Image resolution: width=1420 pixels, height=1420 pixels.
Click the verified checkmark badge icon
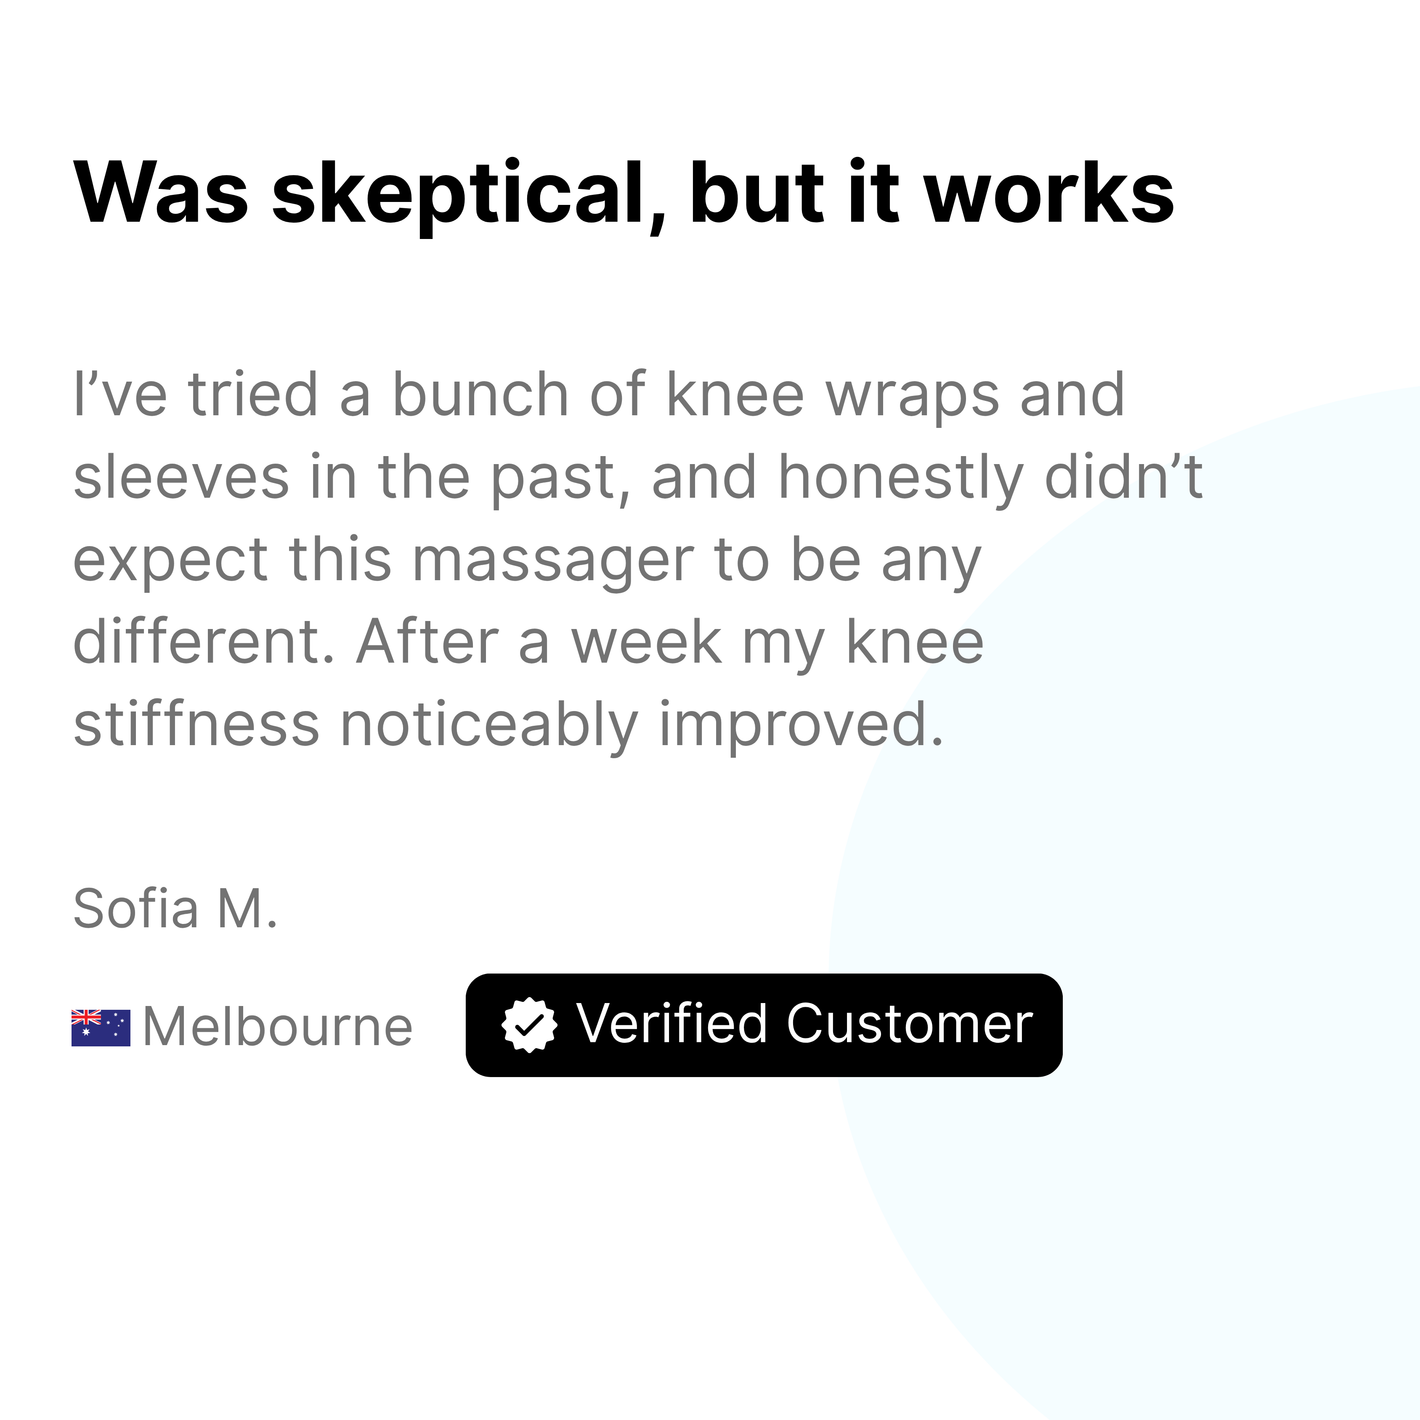coord(529,1025)
